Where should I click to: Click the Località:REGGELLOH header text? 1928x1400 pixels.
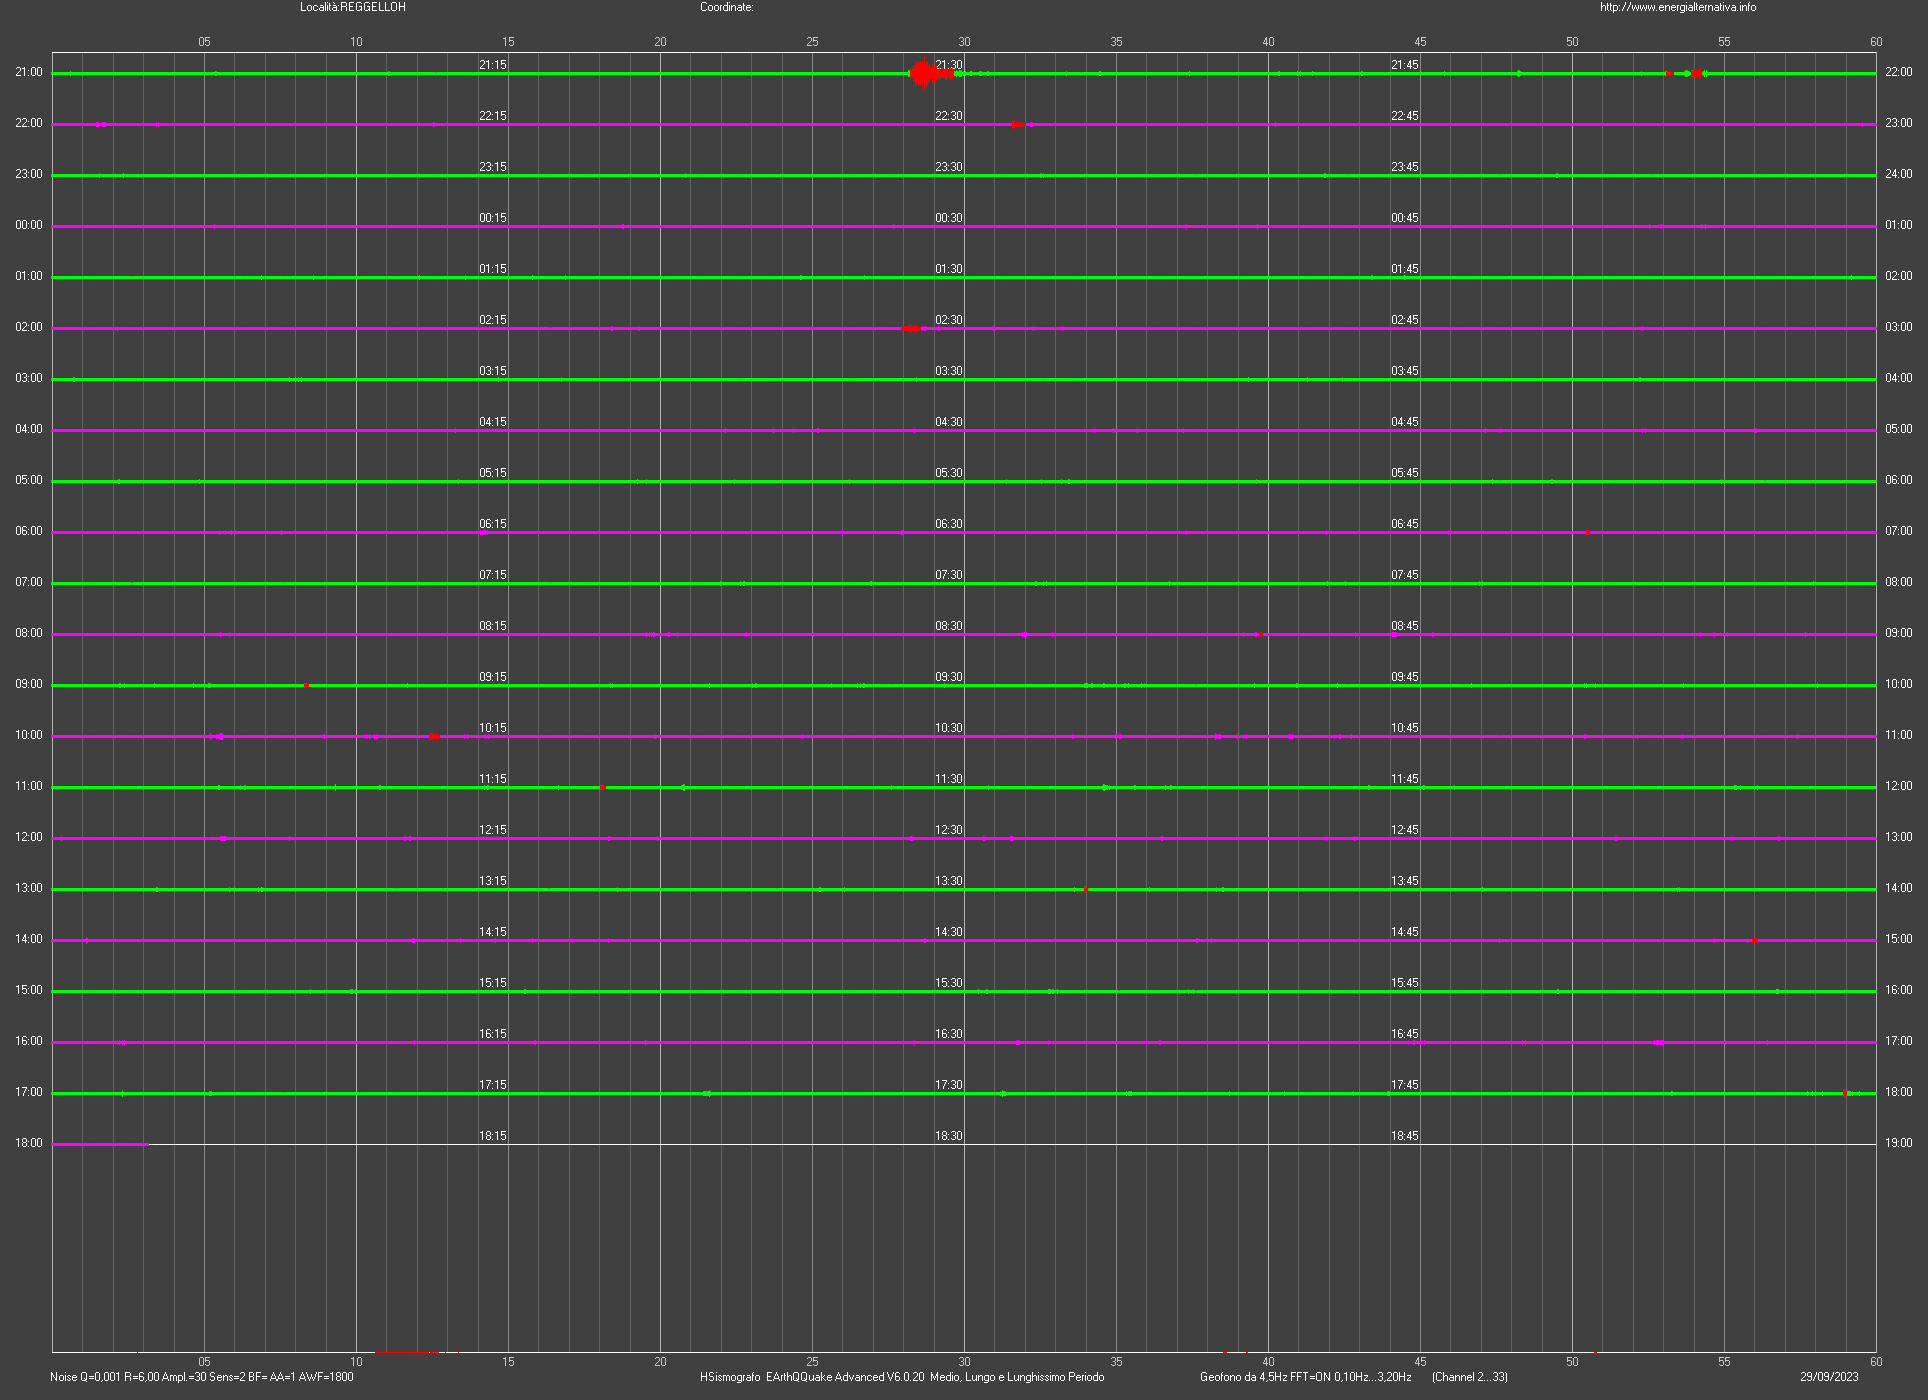tap(353, 7)
